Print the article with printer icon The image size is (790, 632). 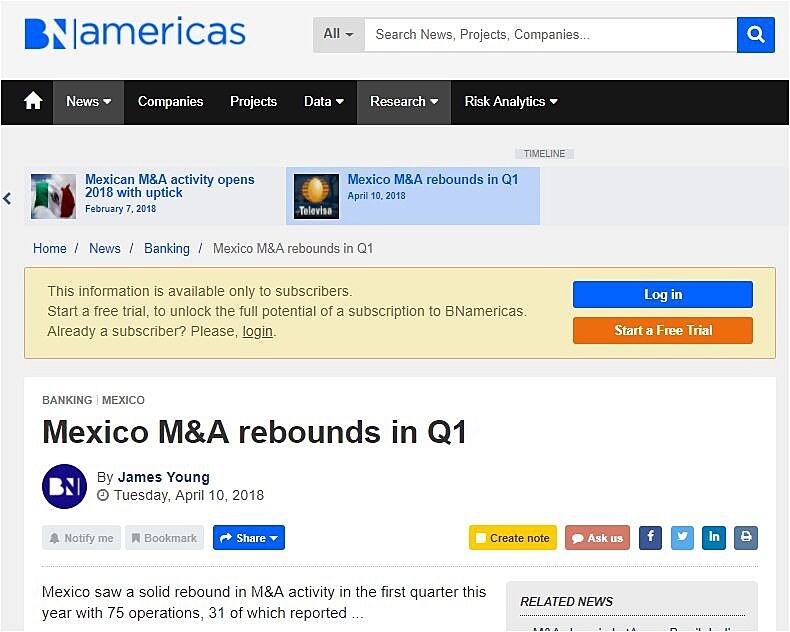tap(746, 537)
